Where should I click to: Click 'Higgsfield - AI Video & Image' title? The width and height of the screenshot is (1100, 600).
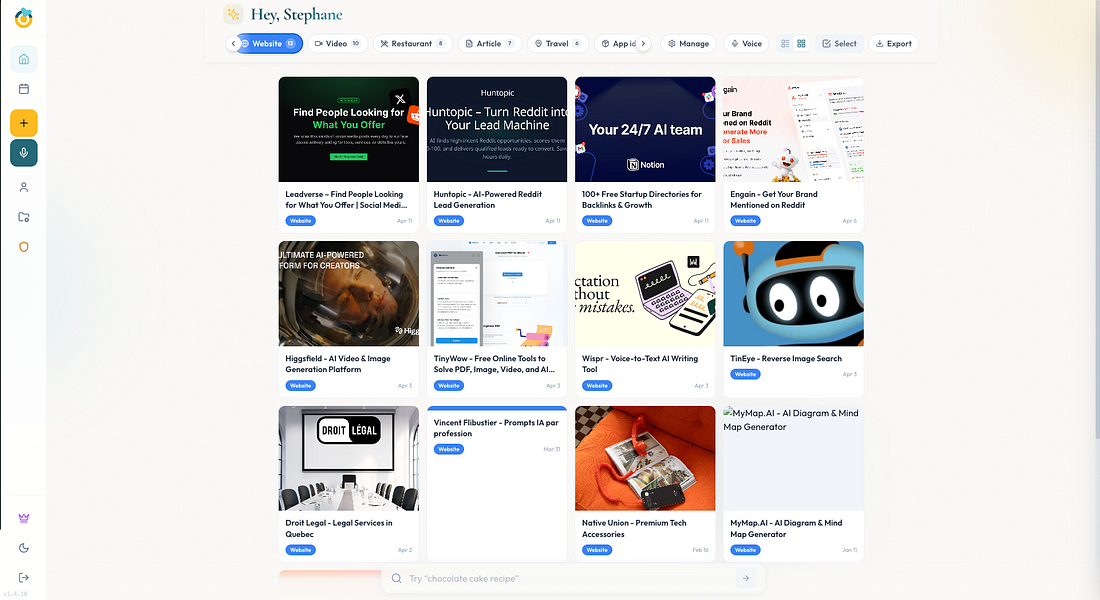tap(337, 364)
